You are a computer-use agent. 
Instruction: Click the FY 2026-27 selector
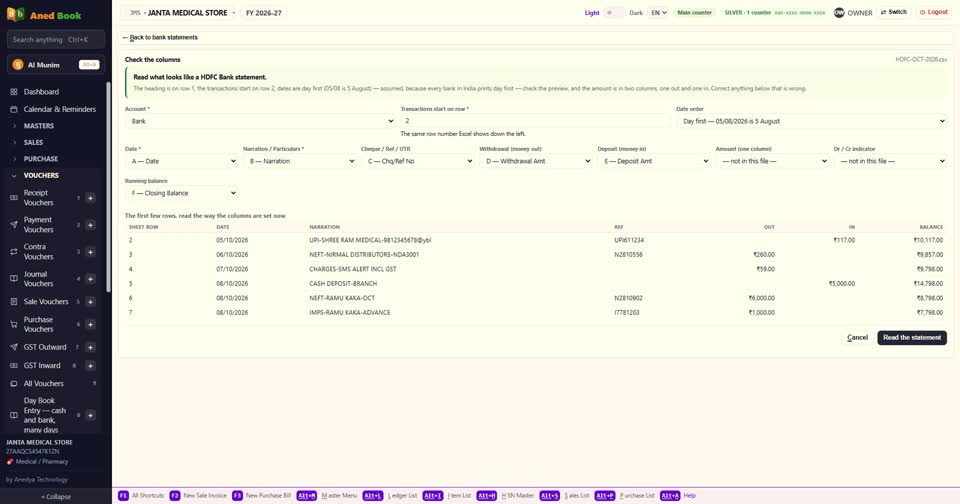coord(263,12)
